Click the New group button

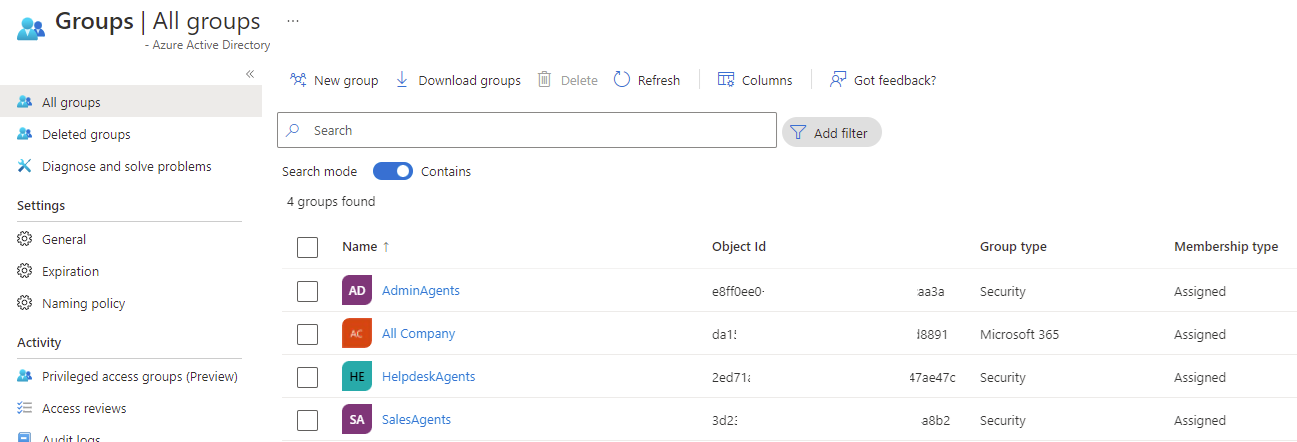[334, 80]
